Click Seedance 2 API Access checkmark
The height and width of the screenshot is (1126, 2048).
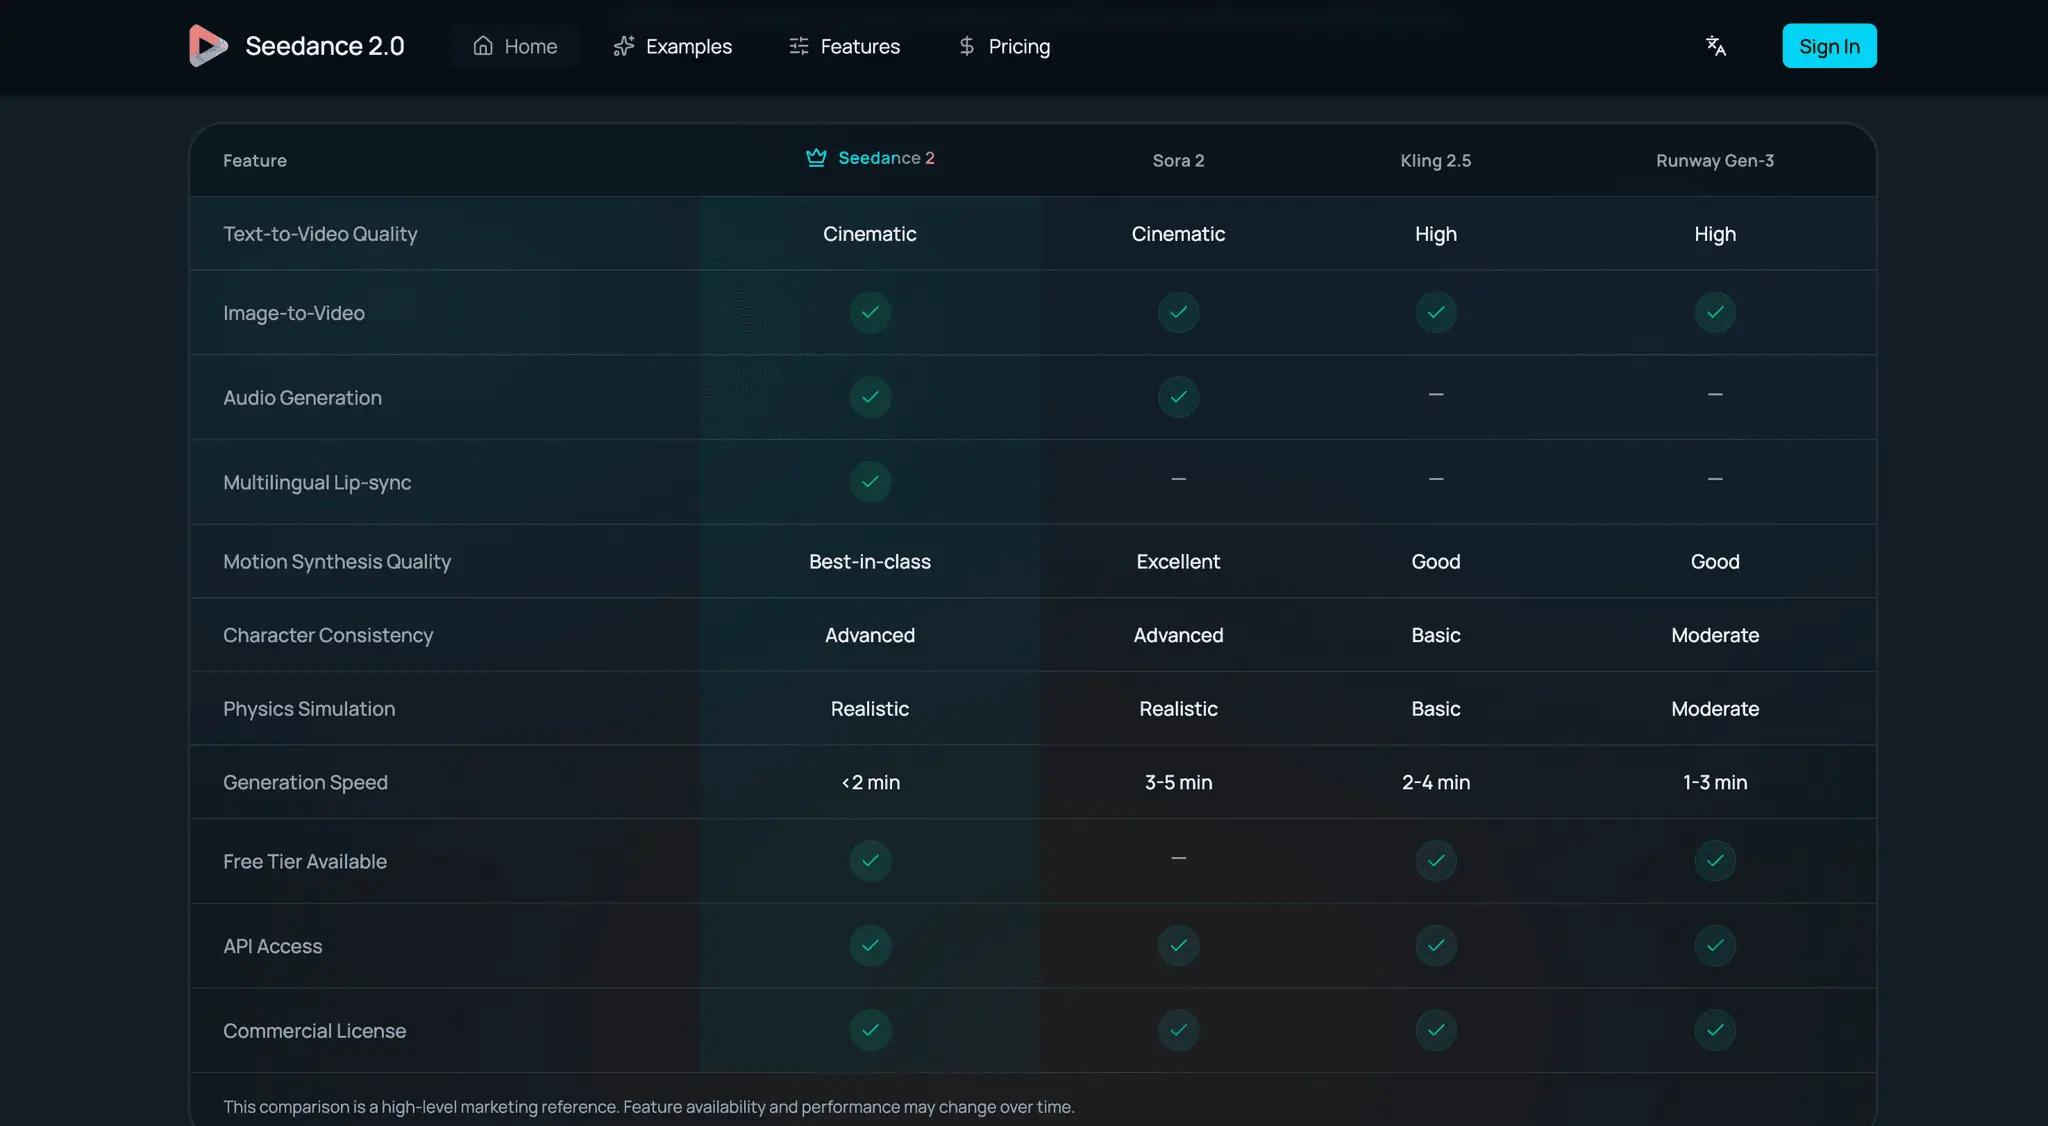870,946
